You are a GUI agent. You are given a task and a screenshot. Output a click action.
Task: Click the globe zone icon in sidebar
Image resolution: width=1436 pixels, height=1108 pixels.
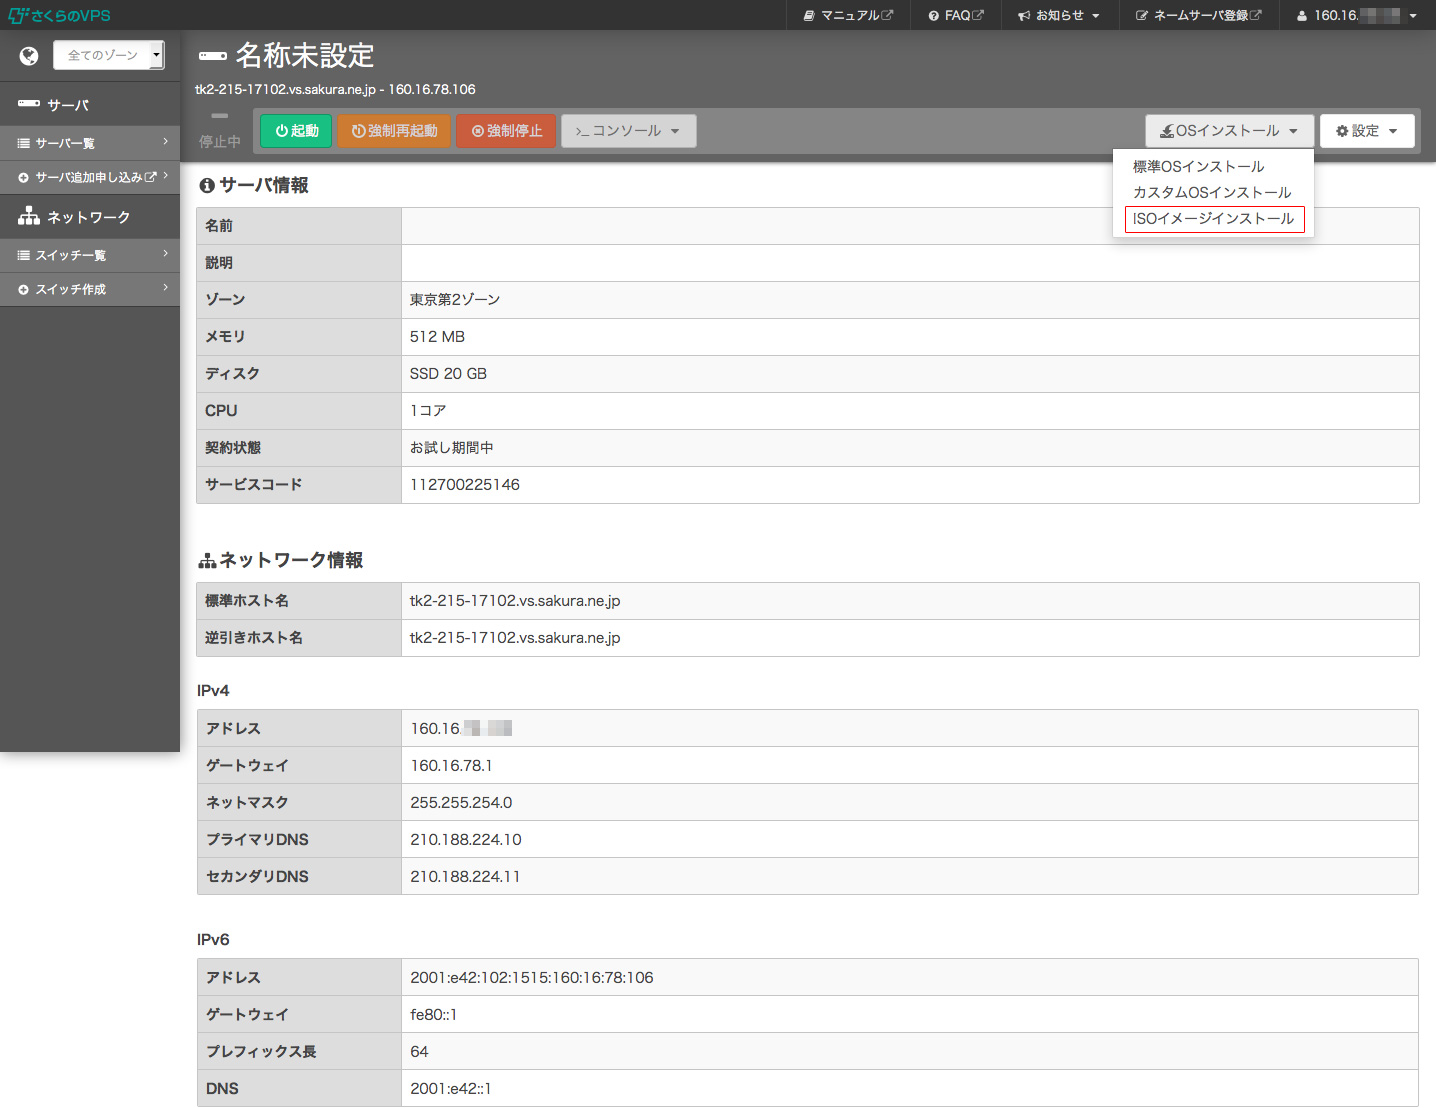(x=29, y=56)
